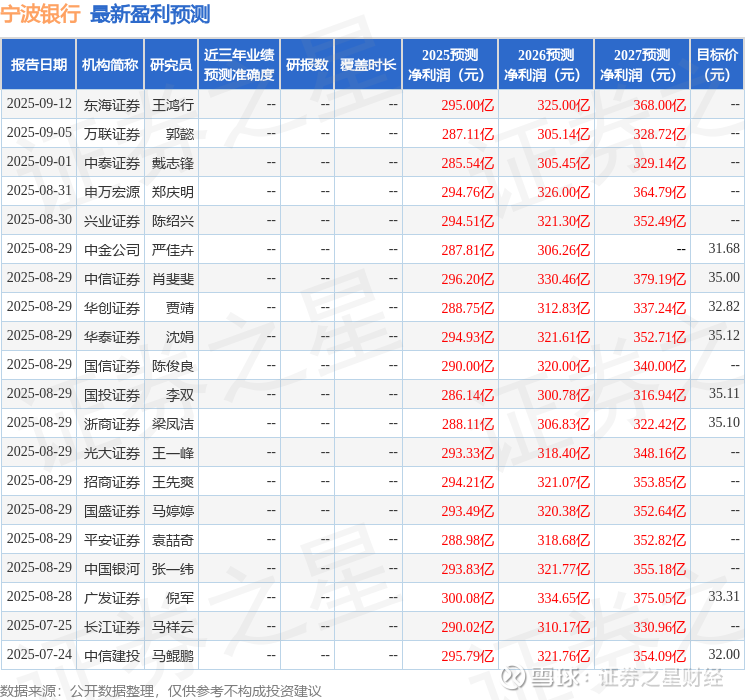Select the 平安证券 institution cell
The height and width of the screenshot is (700, 745).
coord(112,540)
